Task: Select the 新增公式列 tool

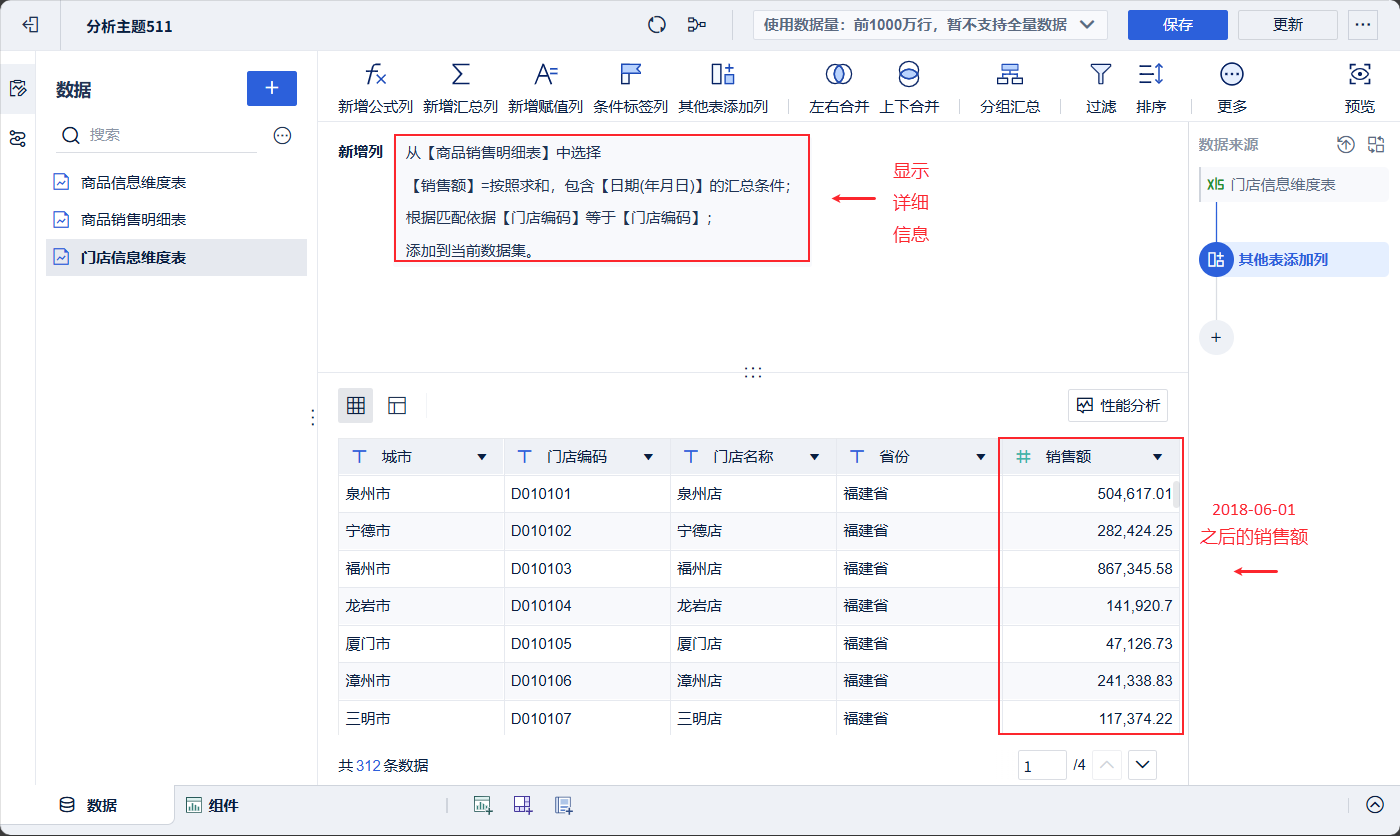Action: [x=375, y=88]
